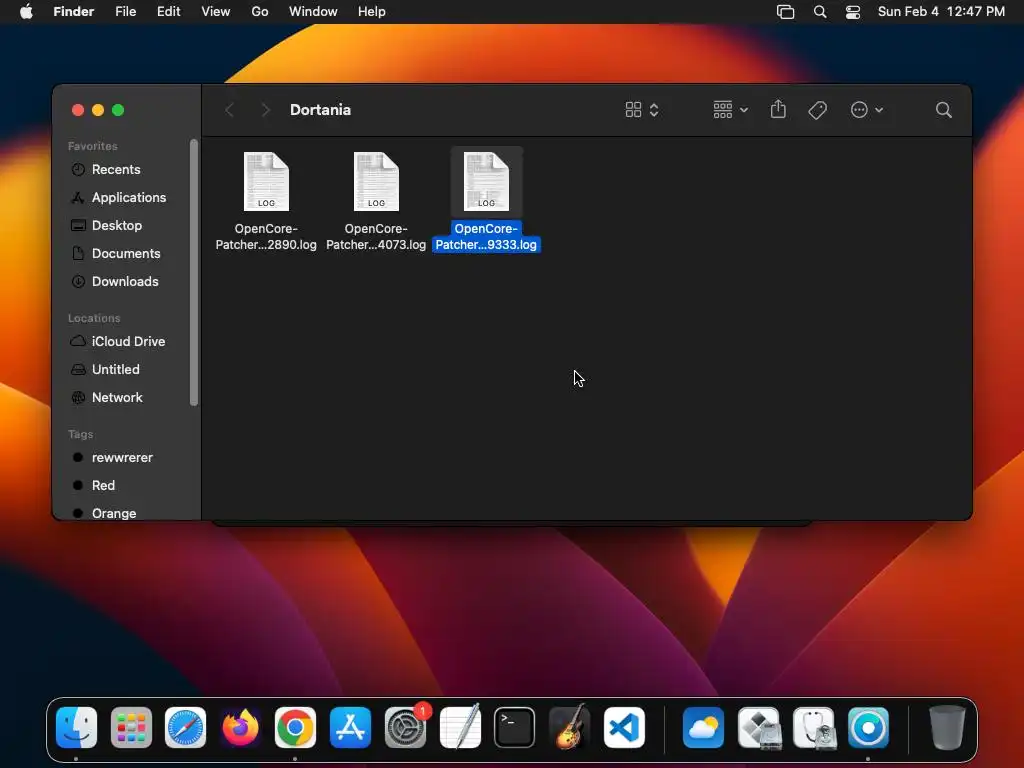Open the Apple menu

coord(26,11)
